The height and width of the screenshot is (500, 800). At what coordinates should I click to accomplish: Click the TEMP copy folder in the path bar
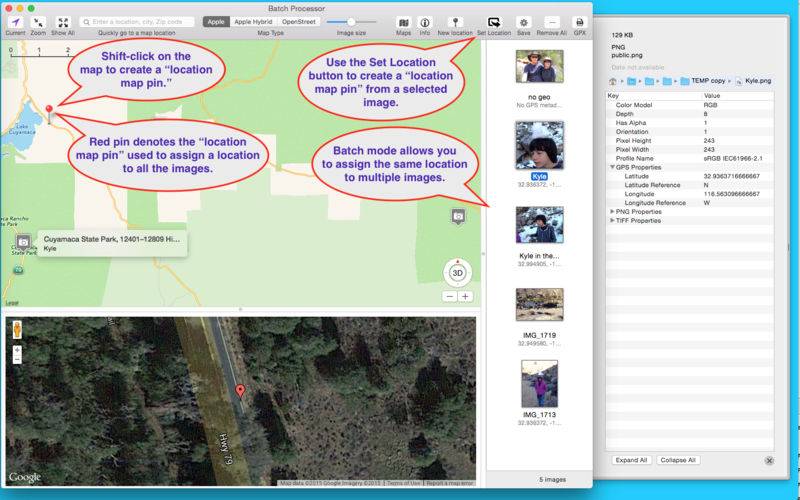point(703,81)
